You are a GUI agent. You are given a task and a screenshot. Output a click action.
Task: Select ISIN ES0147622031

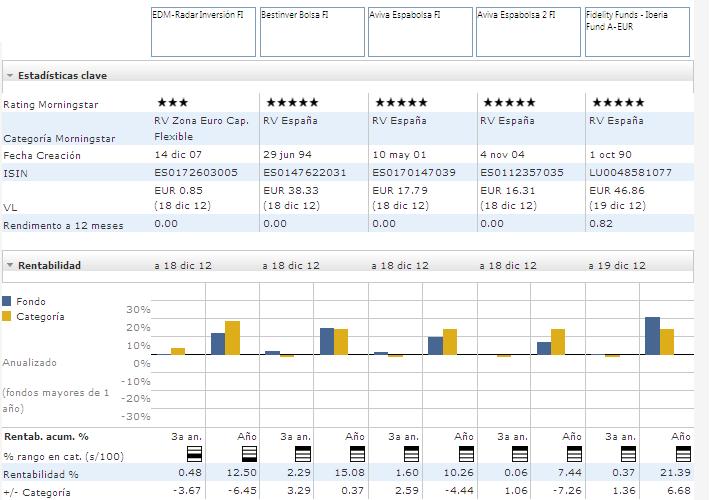pyautogui.click(x=305, y=173)
